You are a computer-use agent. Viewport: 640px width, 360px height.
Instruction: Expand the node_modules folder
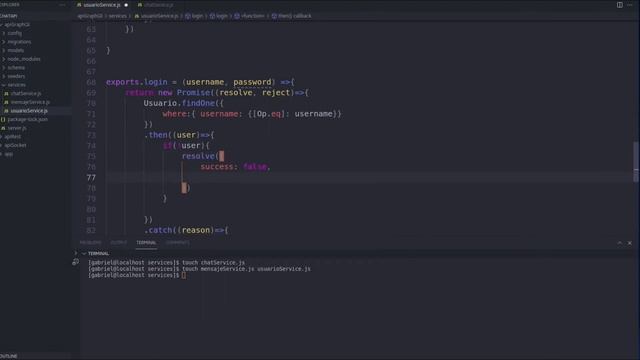24,59
